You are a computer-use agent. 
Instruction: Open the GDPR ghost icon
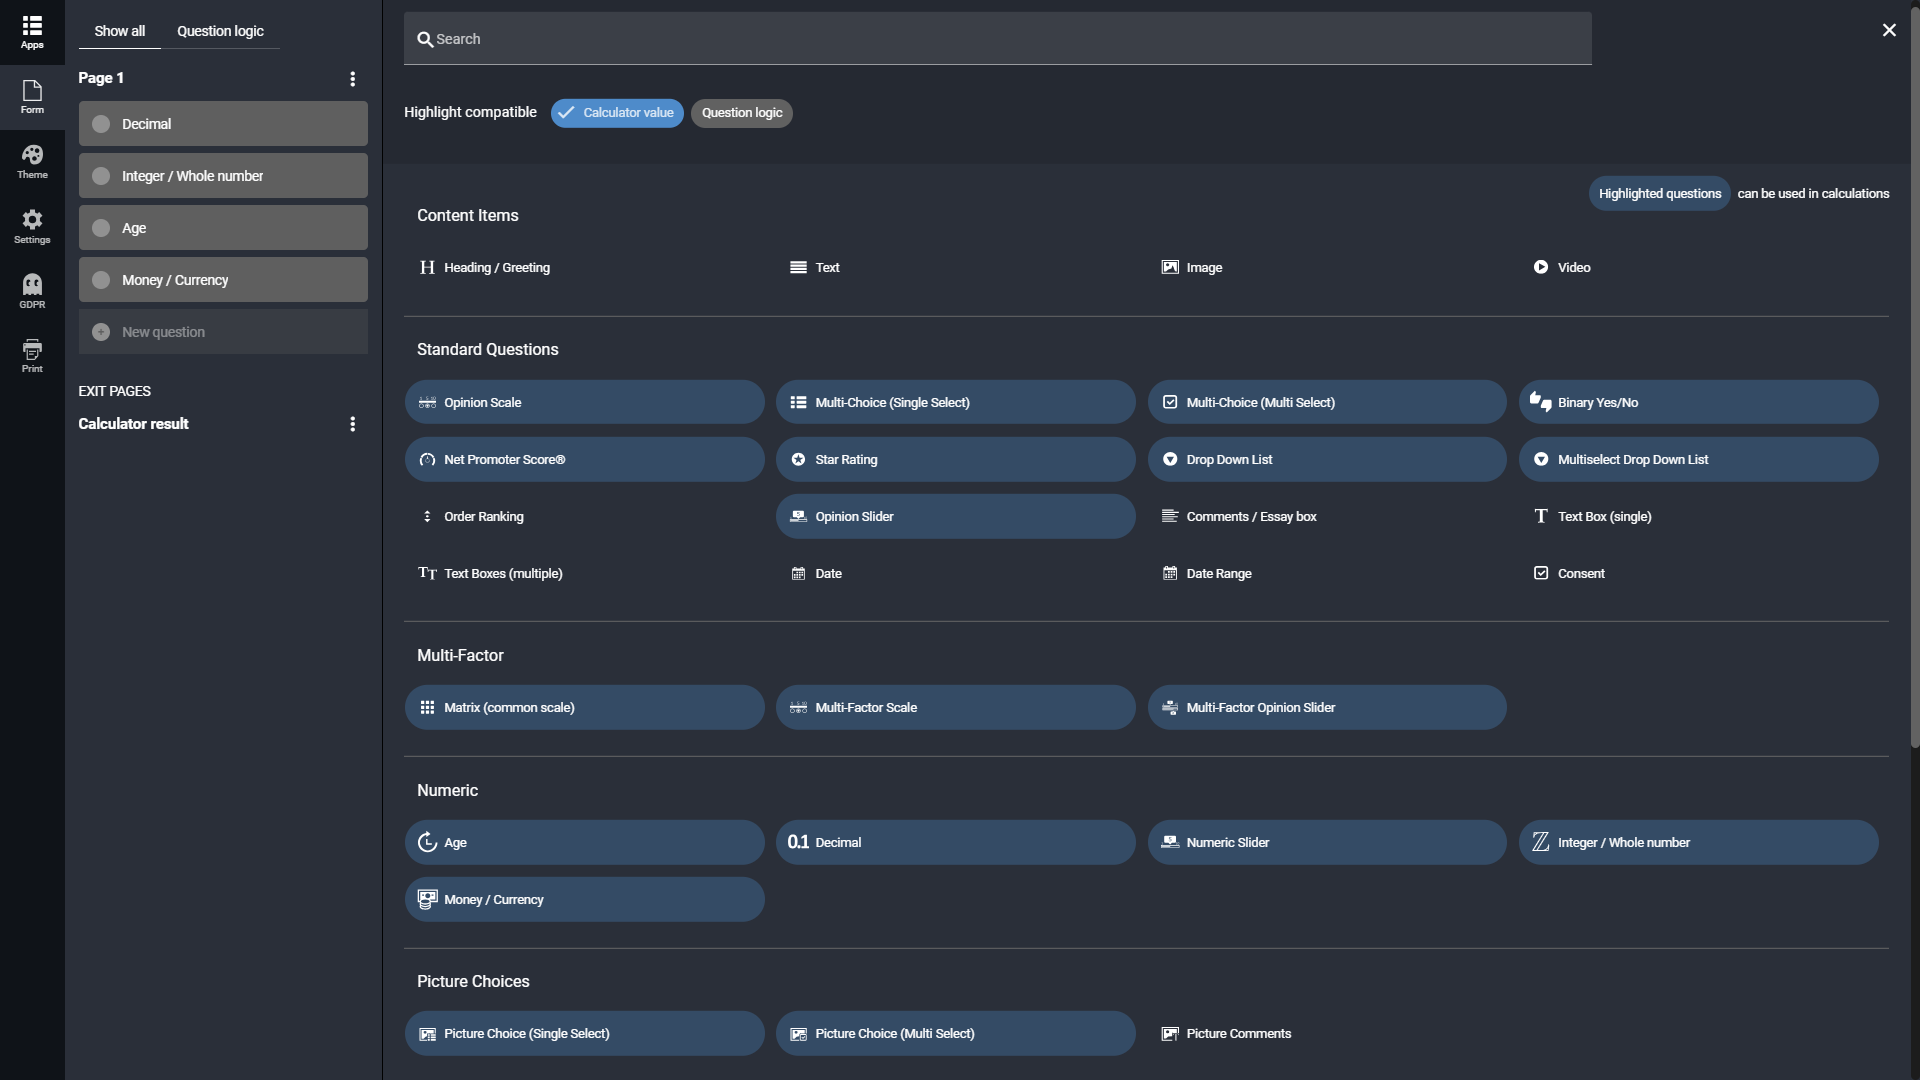tap(32, 292)
